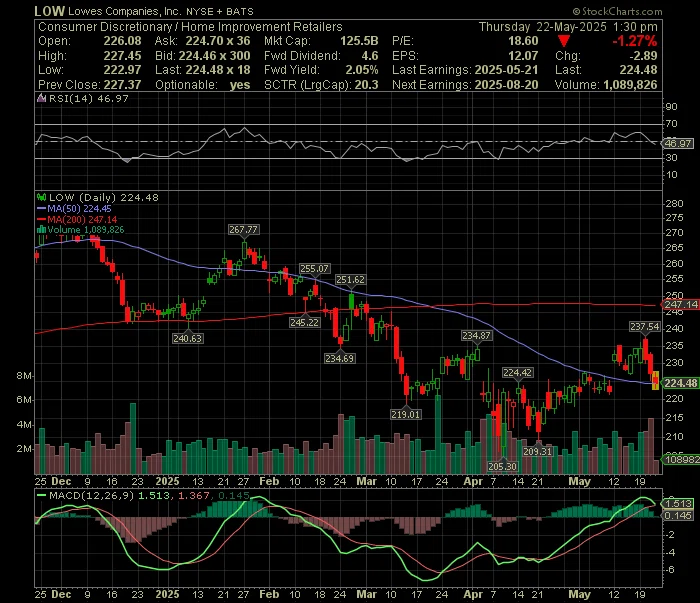This screenshot has height=603, width=700.
Task: Click the High value 227.45
Action: pyautogui.click(x=122, y=56)
